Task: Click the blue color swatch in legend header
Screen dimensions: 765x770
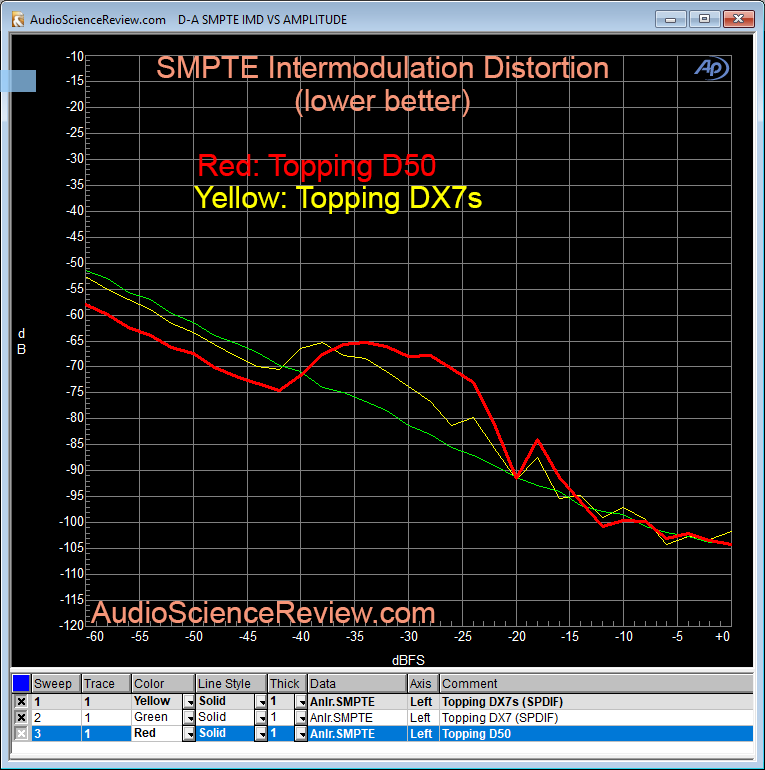Action: point(21,683)
